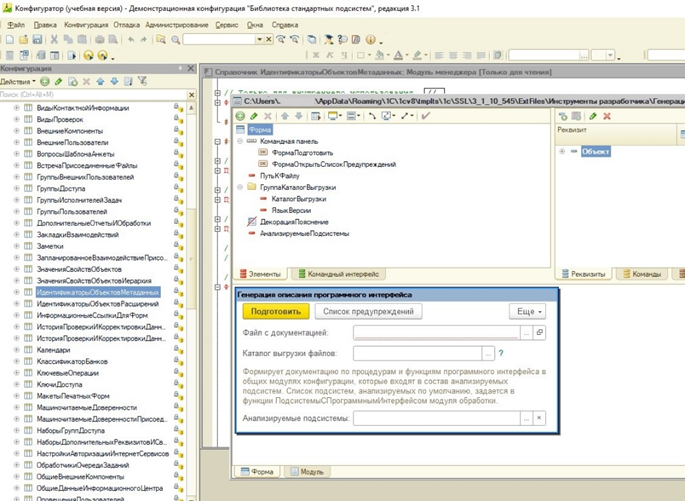Click the open-file icon beside Файл с документацией
This screenshot has height=501, width=685.
[x=540, y=333]
